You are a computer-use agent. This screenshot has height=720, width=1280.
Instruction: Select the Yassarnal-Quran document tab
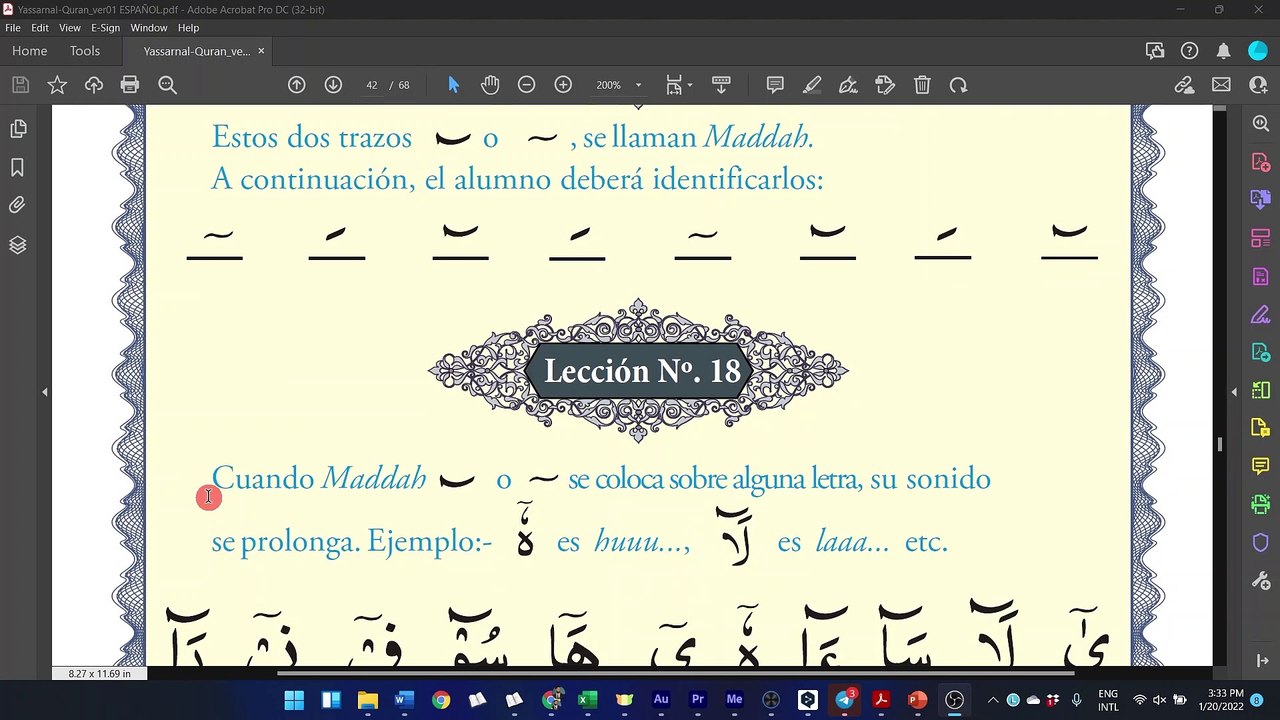[196, 51]
